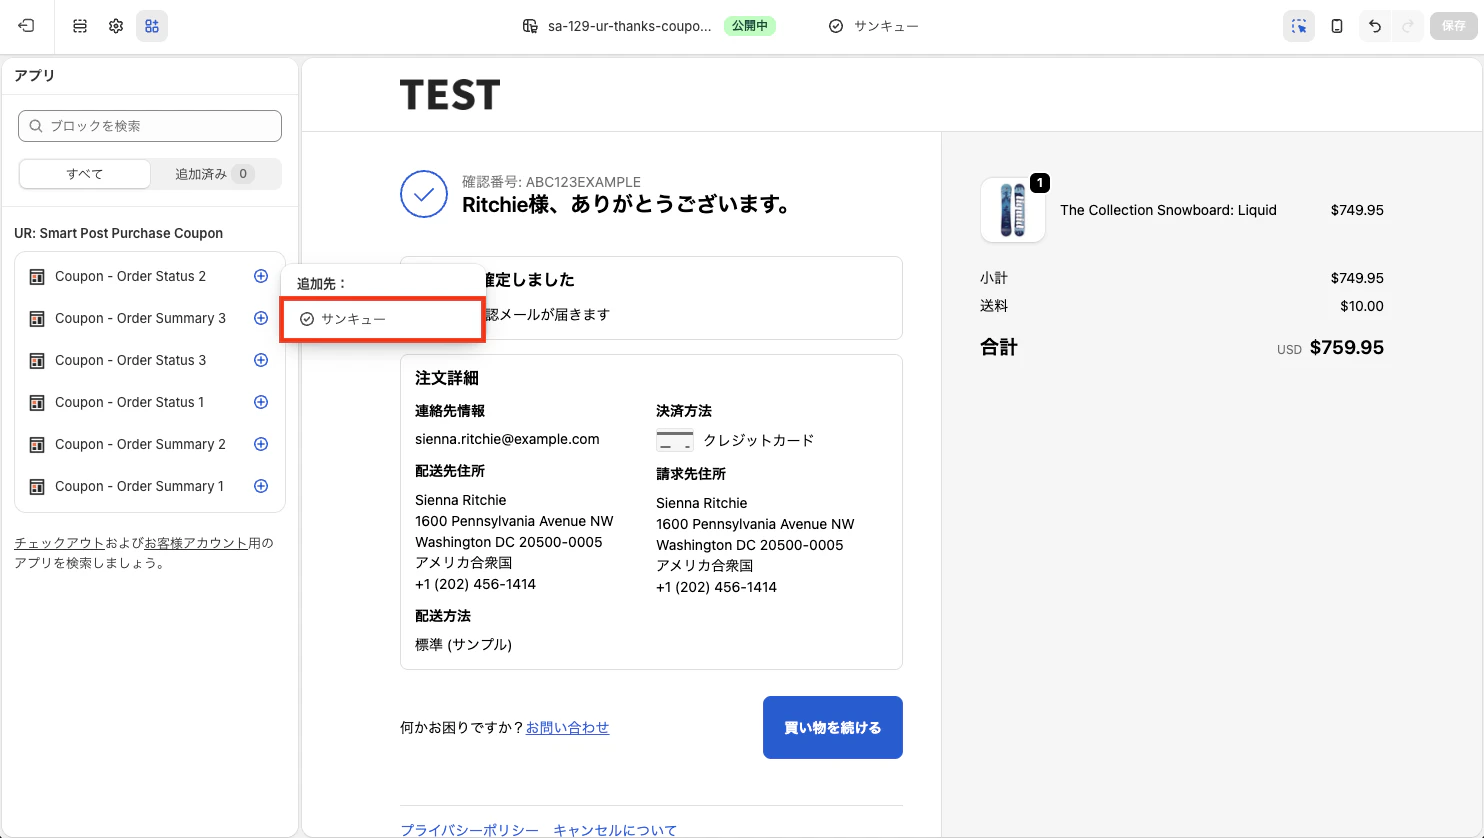Image resolution: width=1484 pixels, height=838 pixels.
Task: Click the 確認番号: ABC123EXAMPLE text
Action: point(551,182)
